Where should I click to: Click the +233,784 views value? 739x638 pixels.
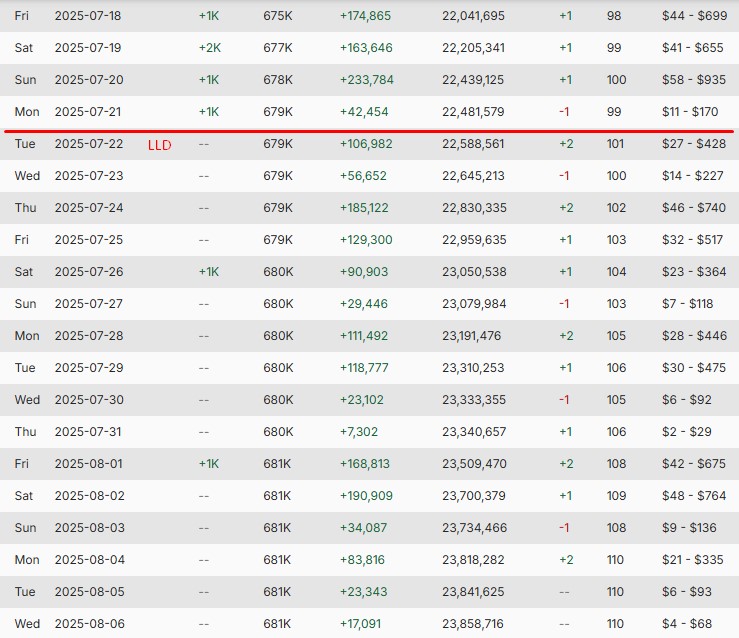point(367,80)
